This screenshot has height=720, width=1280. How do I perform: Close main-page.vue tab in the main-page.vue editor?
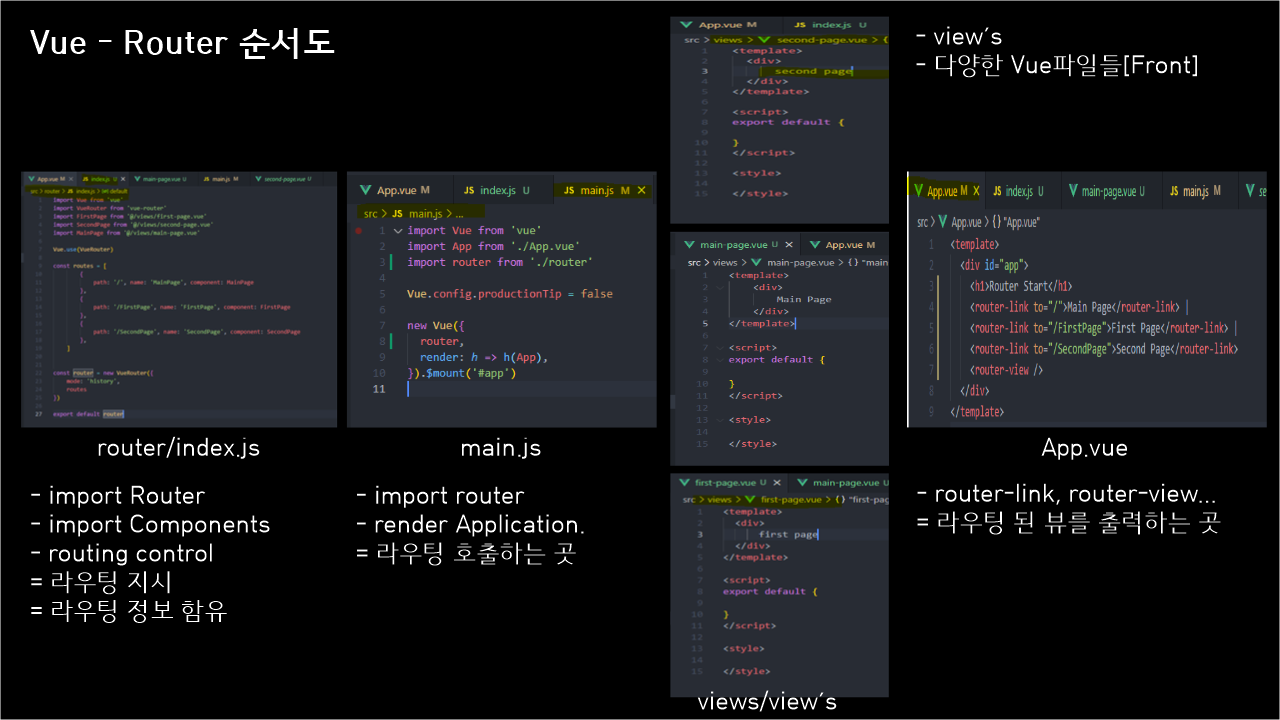pyautogui.click(x=789, y=245)
